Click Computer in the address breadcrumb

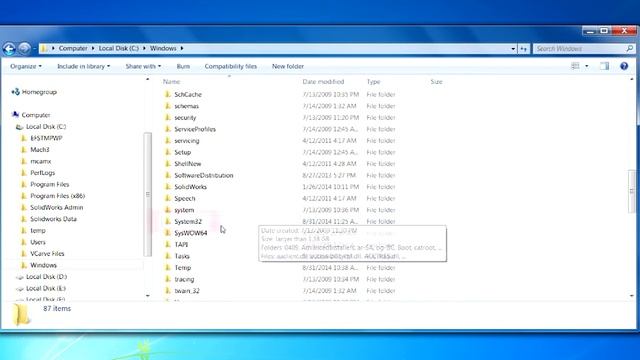coord(73,48)
